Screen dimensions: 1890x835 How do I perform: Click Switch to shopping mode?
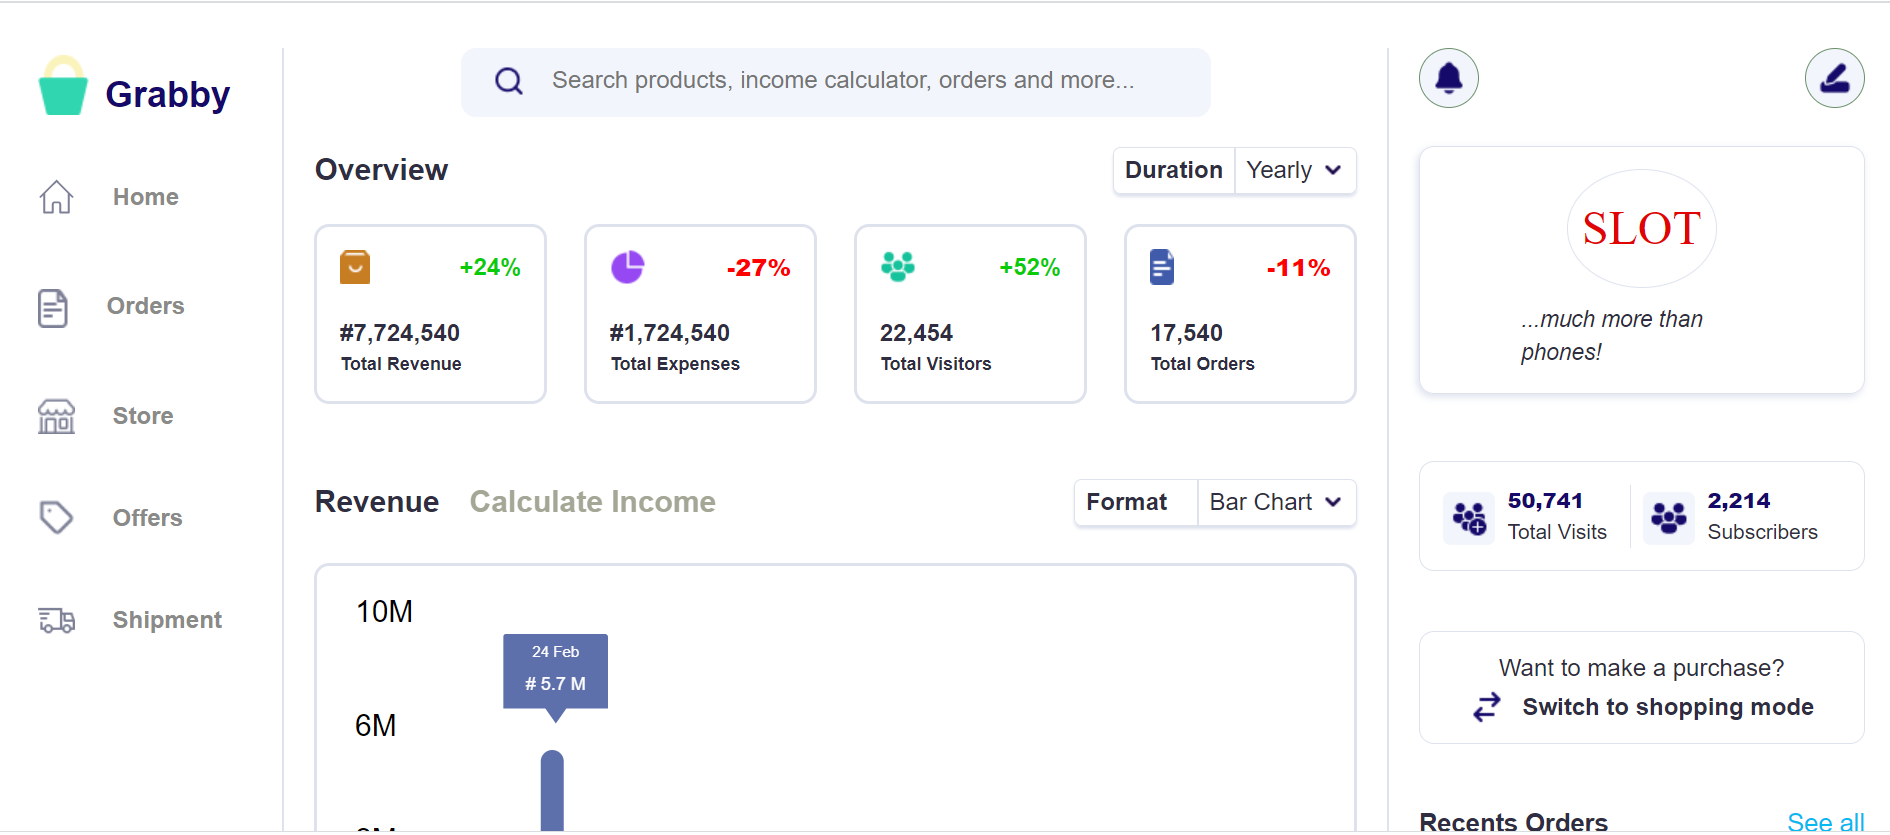tap(1668, 707)
